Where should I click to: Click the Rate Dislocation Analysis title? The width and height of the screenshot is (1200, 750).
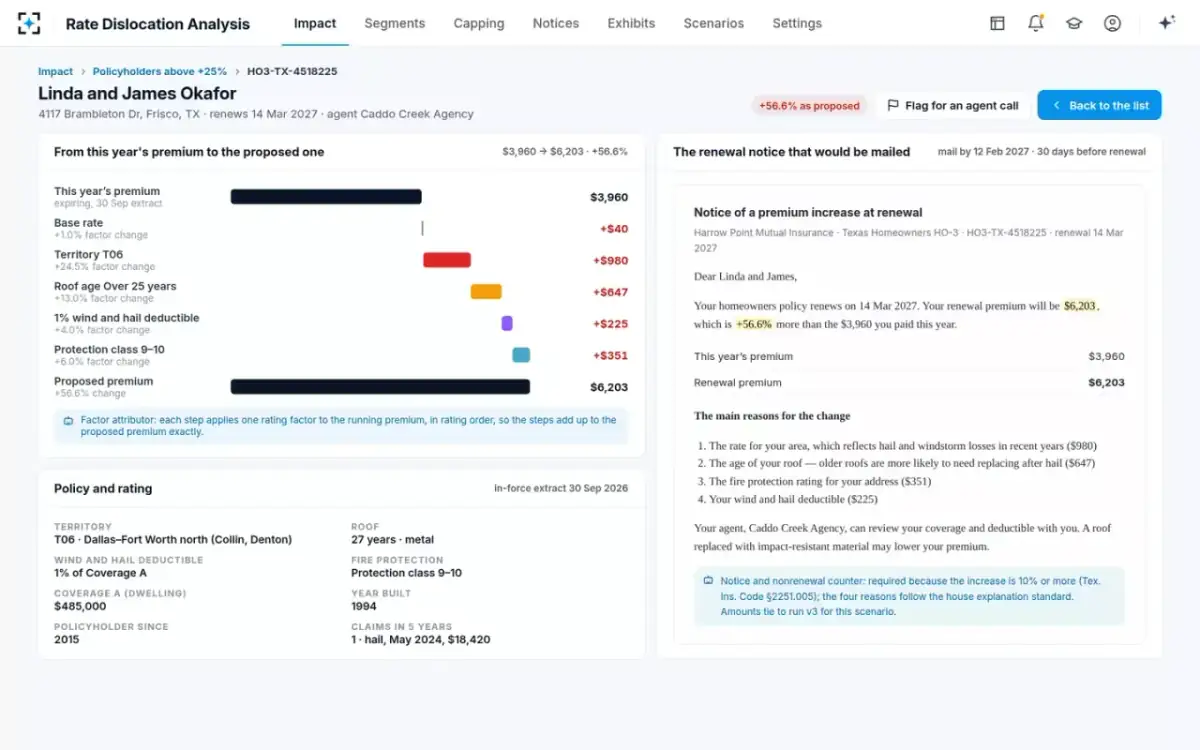click(x=158, y=23)
